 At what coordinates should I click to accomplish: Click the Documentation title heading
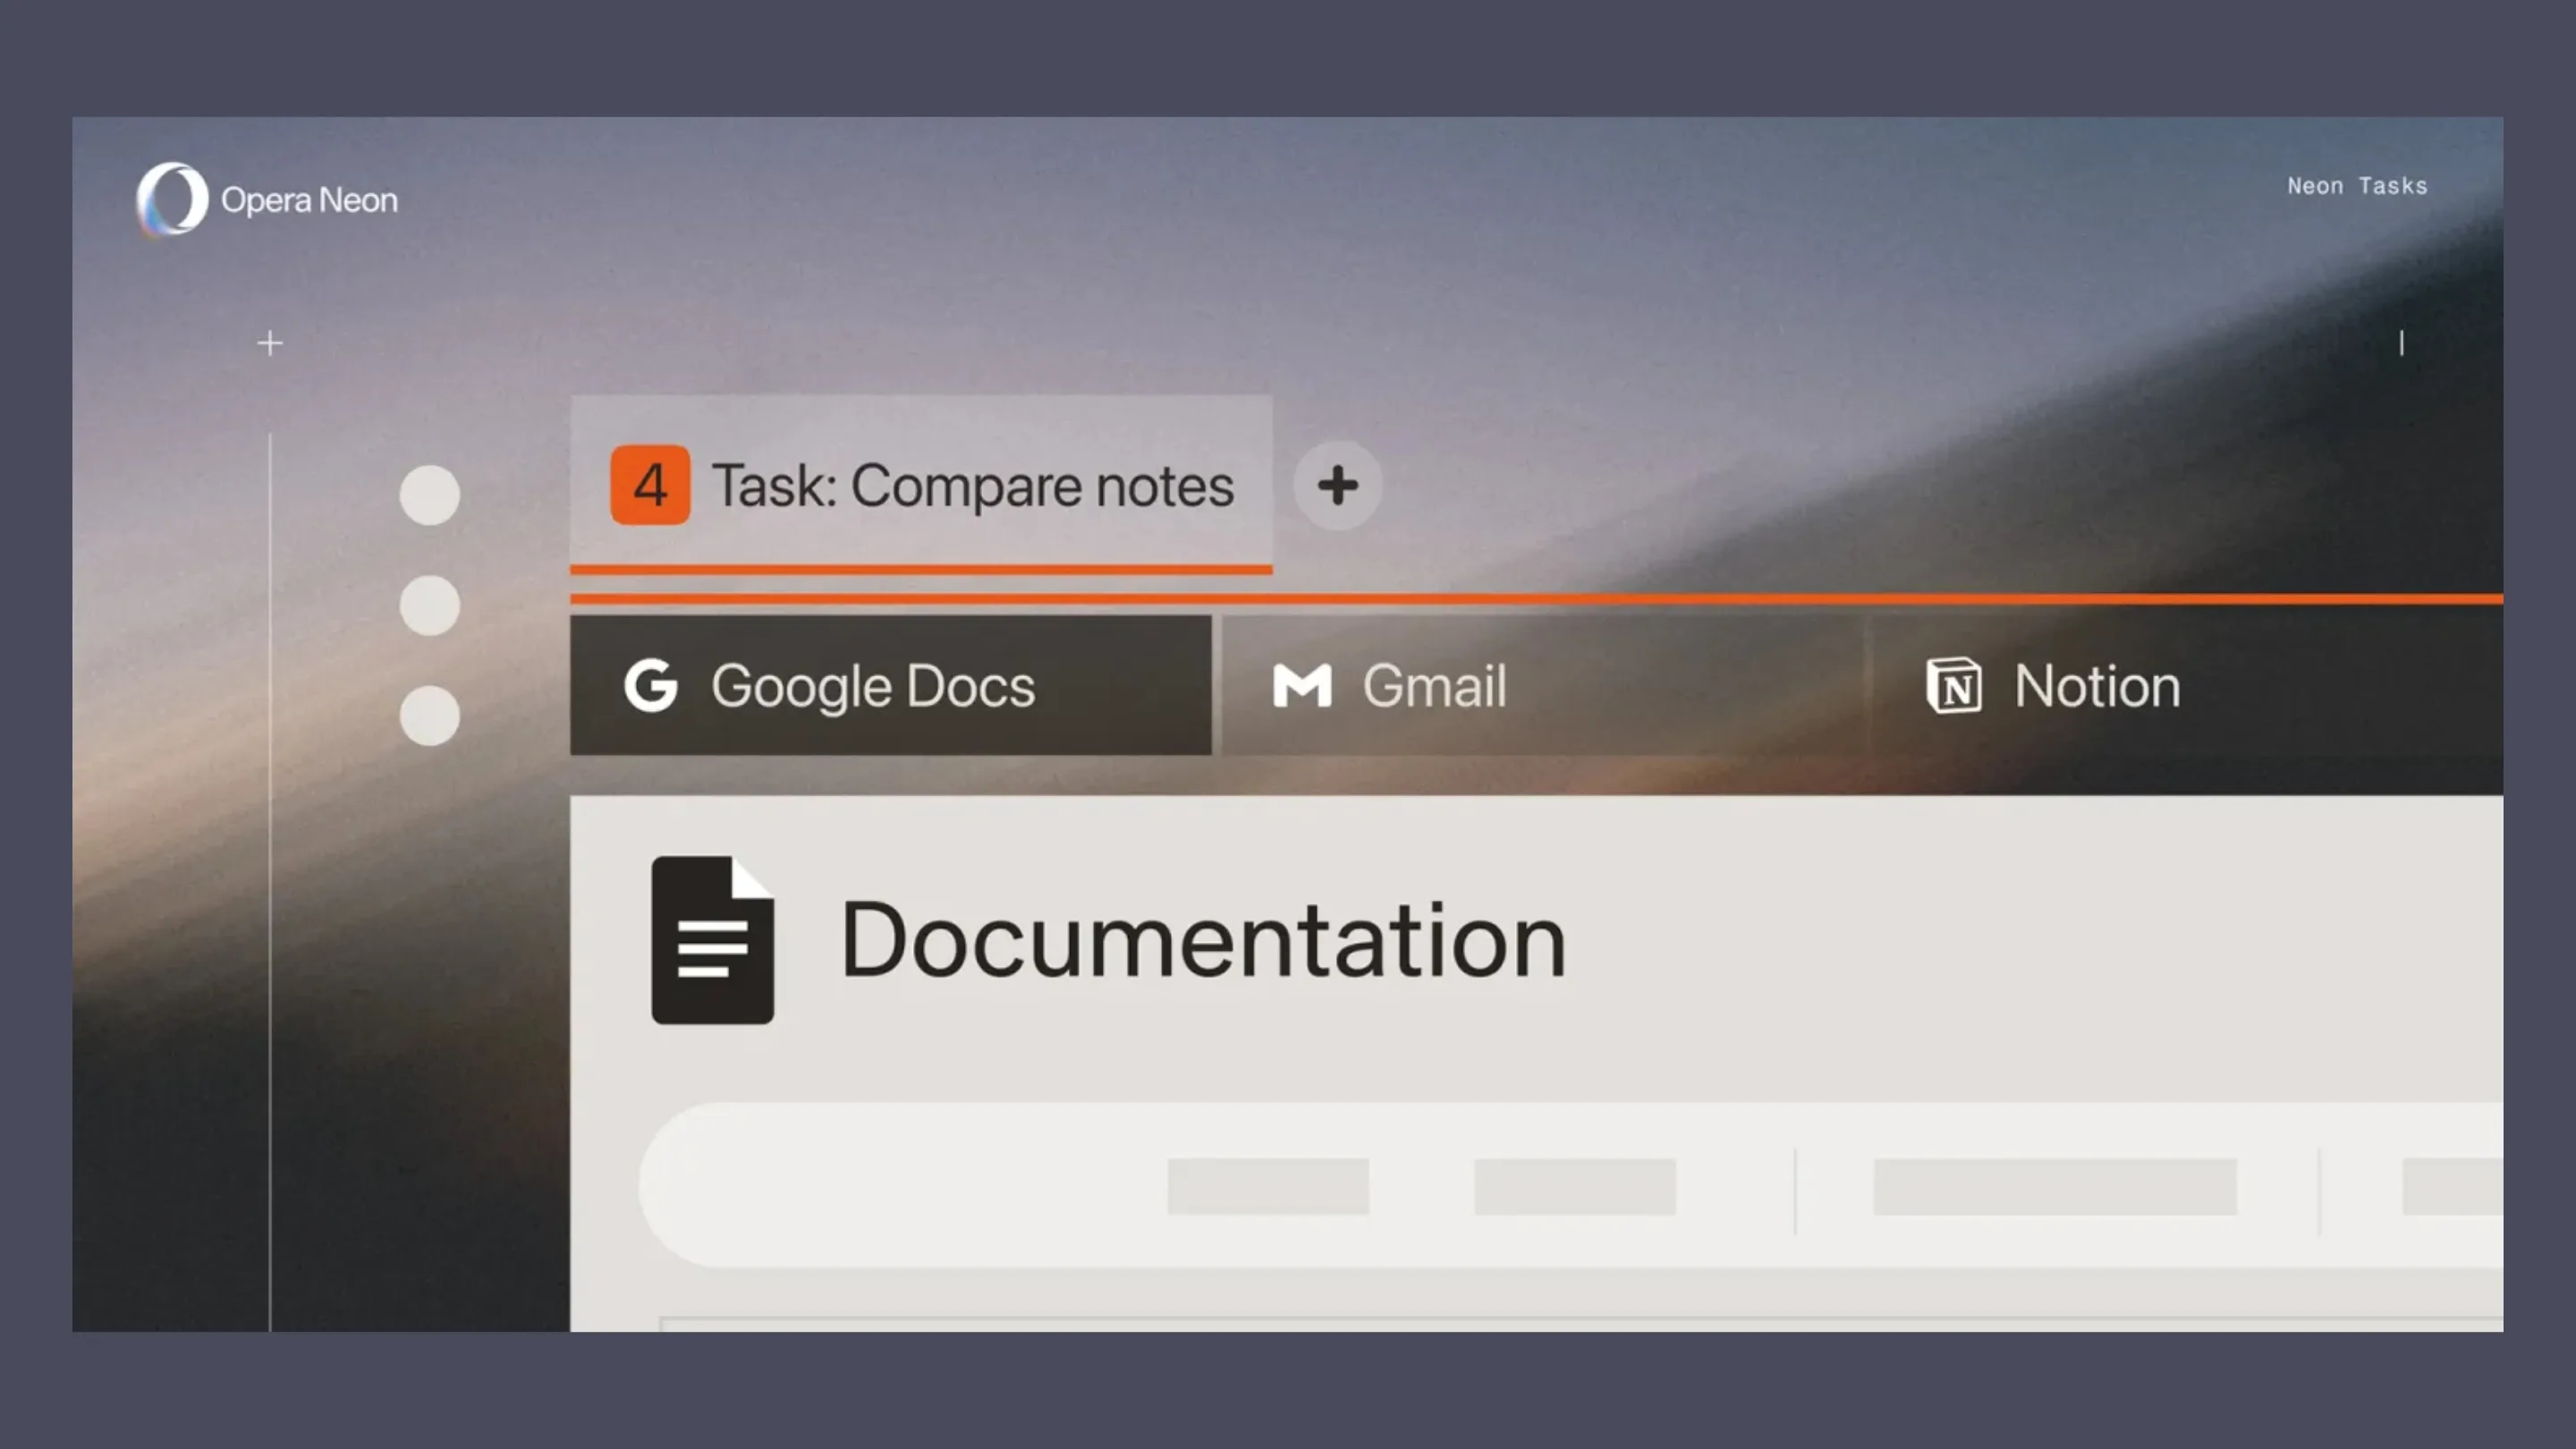(x=1203, y=940)
